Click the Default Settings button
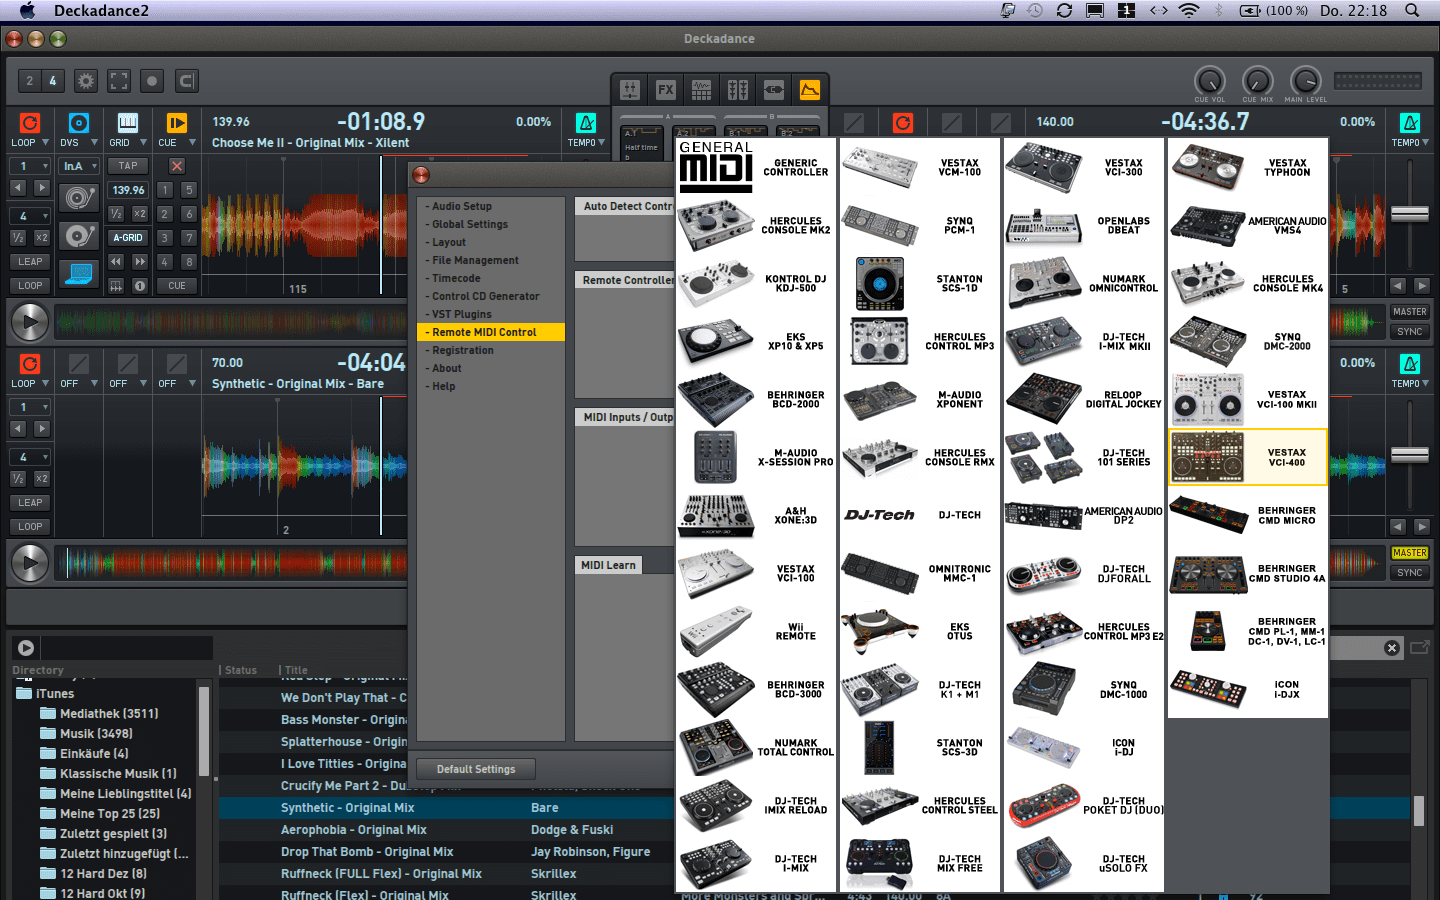Screen dimensions: 1440x900 [x=476, y=769]
